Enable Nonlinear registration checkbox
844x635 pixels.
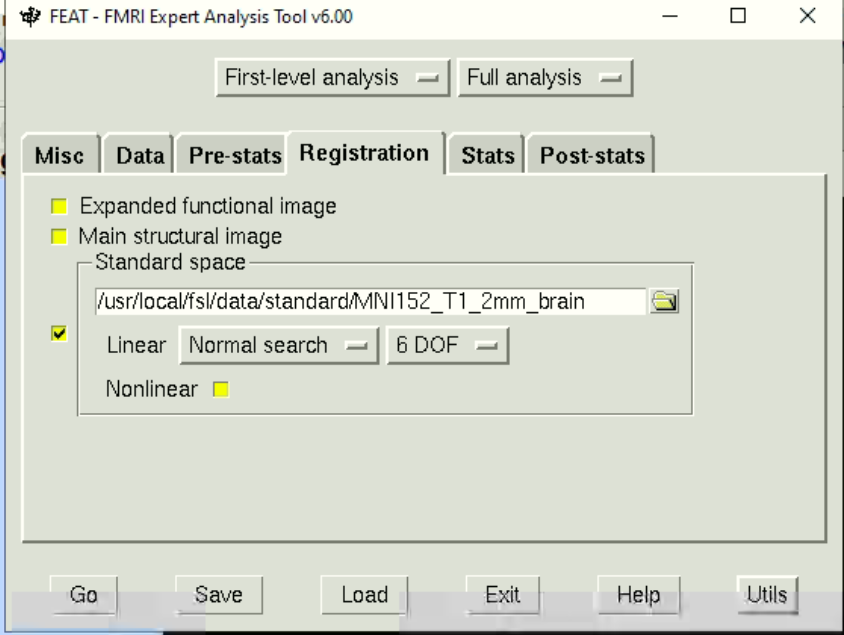coord(221,389)
